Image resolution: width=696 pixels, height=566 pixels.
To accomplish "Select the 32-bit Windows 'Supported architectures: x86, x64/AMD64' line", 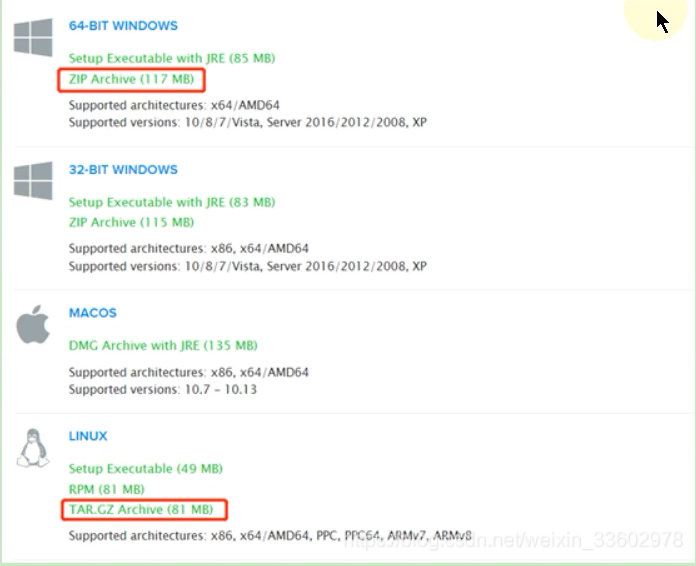I will (x=189, y=248).
